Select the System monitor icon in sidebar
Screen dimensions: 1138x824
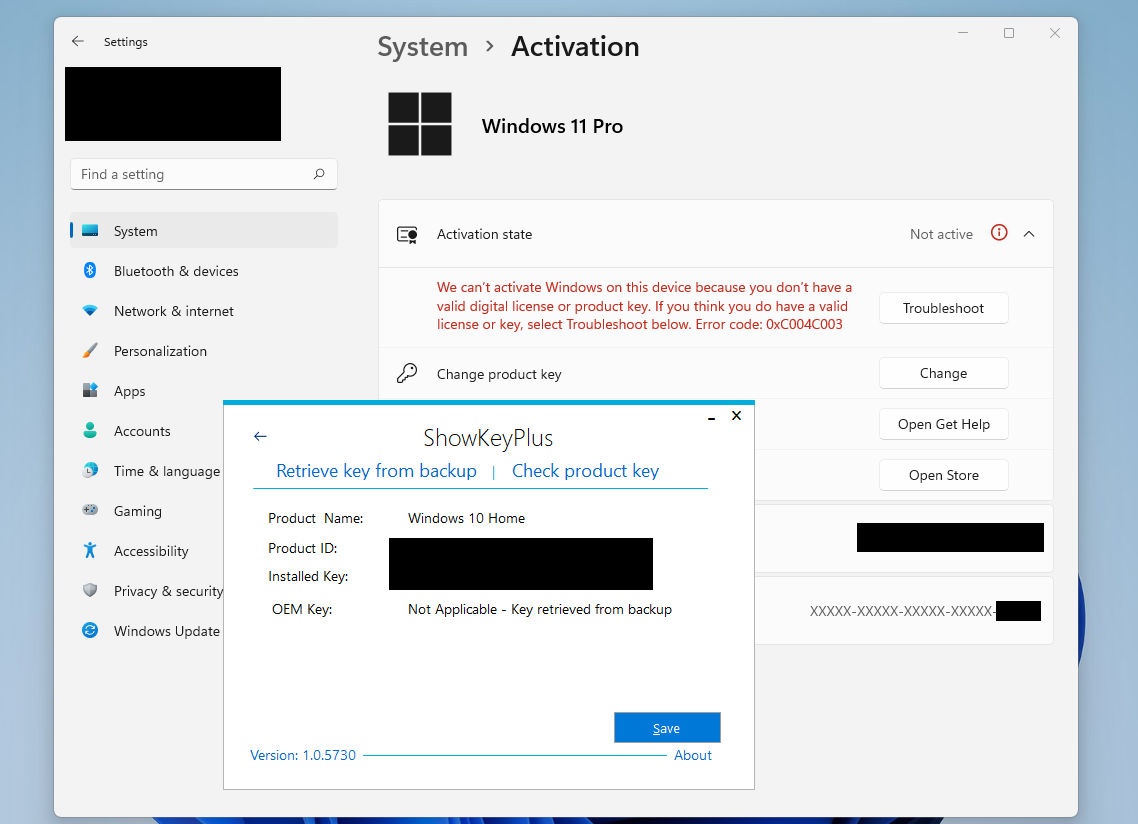click(x=90, y=231)
